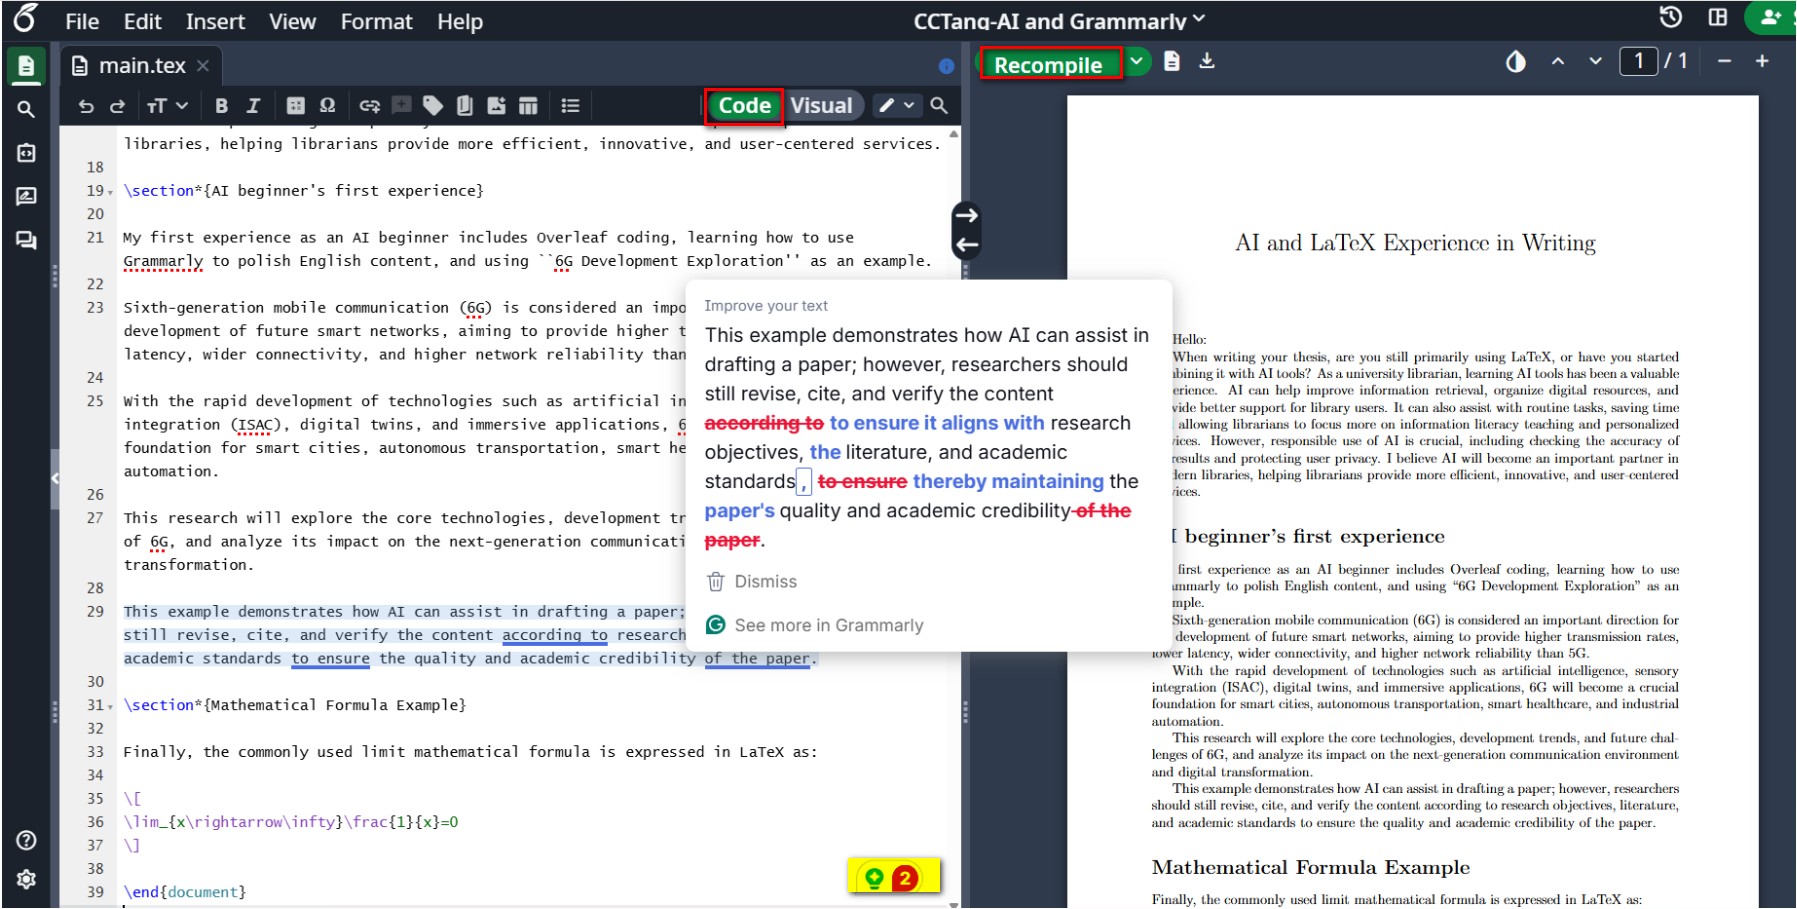The width and height of the screenshot is (1797, 909).
Task: Insert a citation
Action: pos(464,106)
